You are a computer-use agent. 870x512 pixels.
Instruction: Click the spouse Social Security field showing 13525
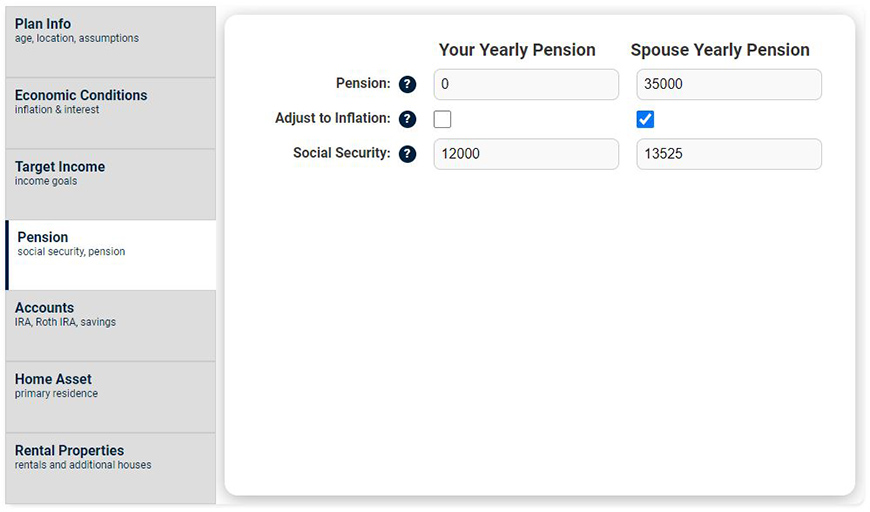coord(728,154)
